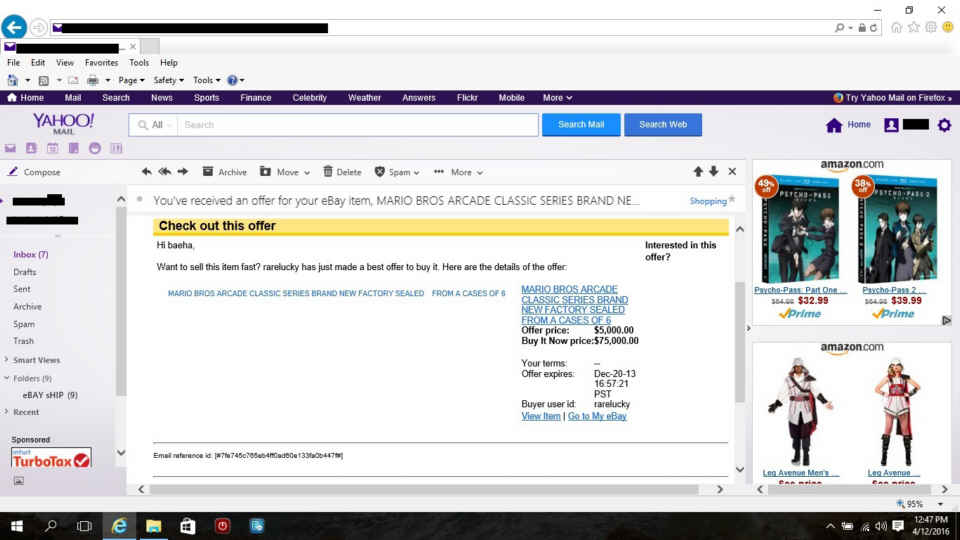The height and width of the screenshot is (540, 960).
Task: Click the TurboTax sponsored ad
Action: pos(51,459)
